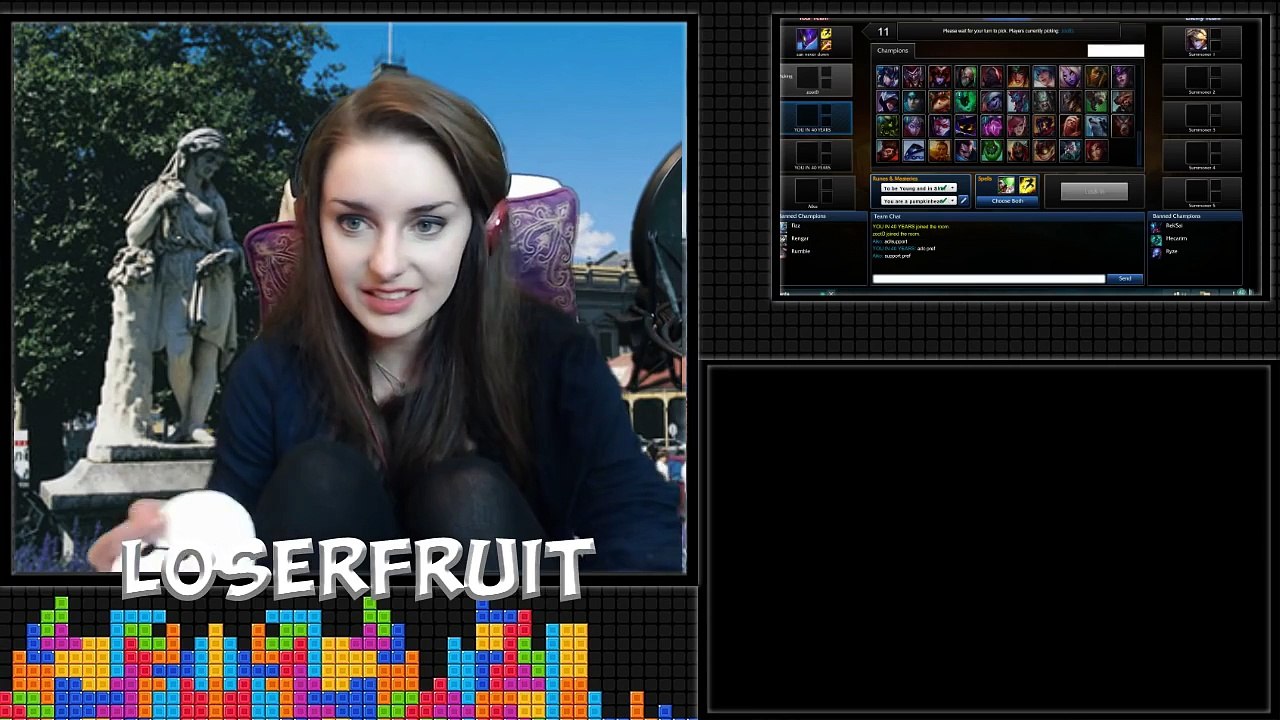The width and height of the screenshot is (1280, 720).
Task: Click the Summoner 2 enemy slot
Action: 1202,80
